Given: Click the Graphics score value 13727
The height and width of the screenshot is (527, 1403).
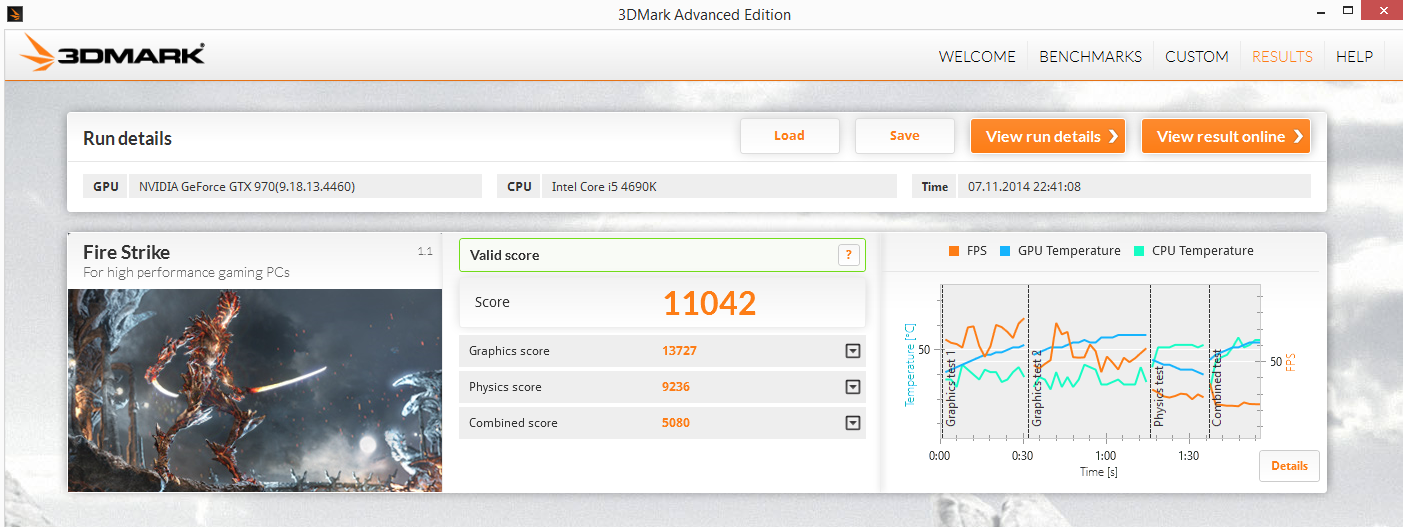Looking at the screenshot, I should coord(679,351).
